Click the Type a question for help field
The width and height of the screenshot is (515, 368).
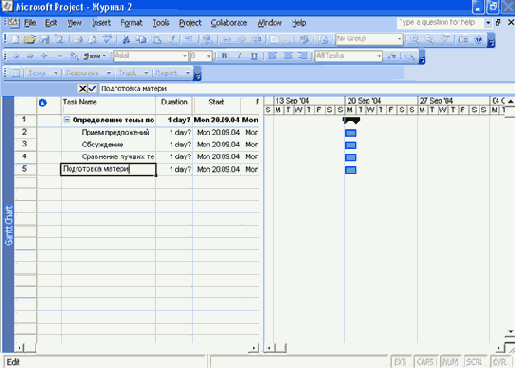[x=441, y=23]
